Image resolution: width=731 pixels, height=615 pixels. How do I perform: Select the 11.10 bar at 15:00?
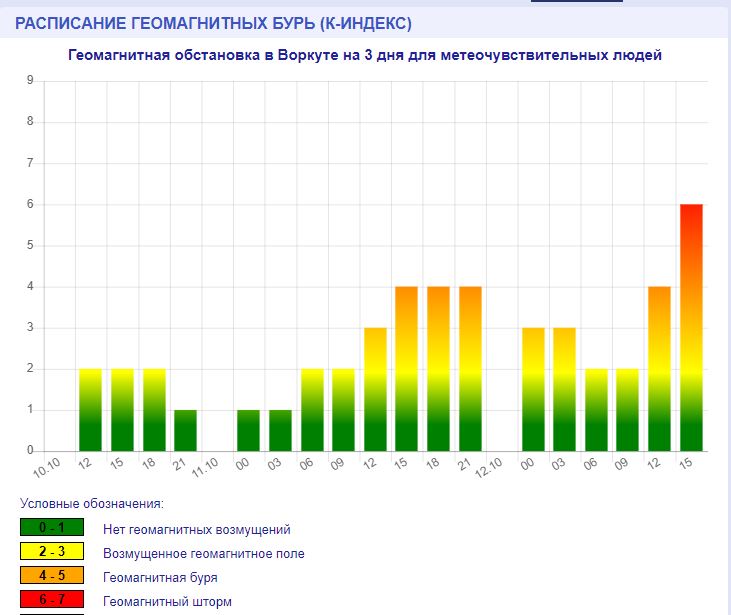pos(406,368)
